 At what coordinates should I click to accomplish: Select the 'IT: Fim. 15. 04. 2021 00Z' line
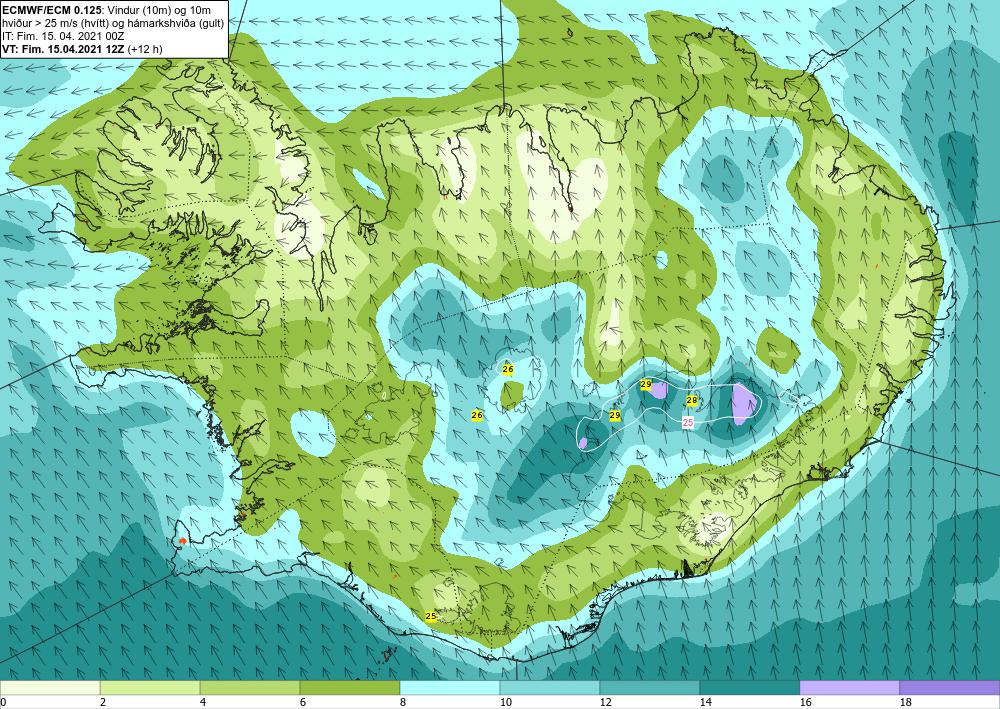click(x=64, y=36)
